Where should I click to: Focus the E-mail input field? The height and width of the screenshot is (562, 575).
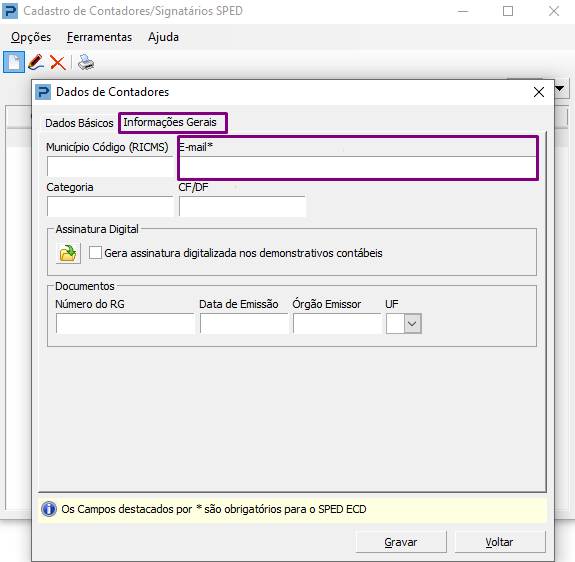coord(358,167)
